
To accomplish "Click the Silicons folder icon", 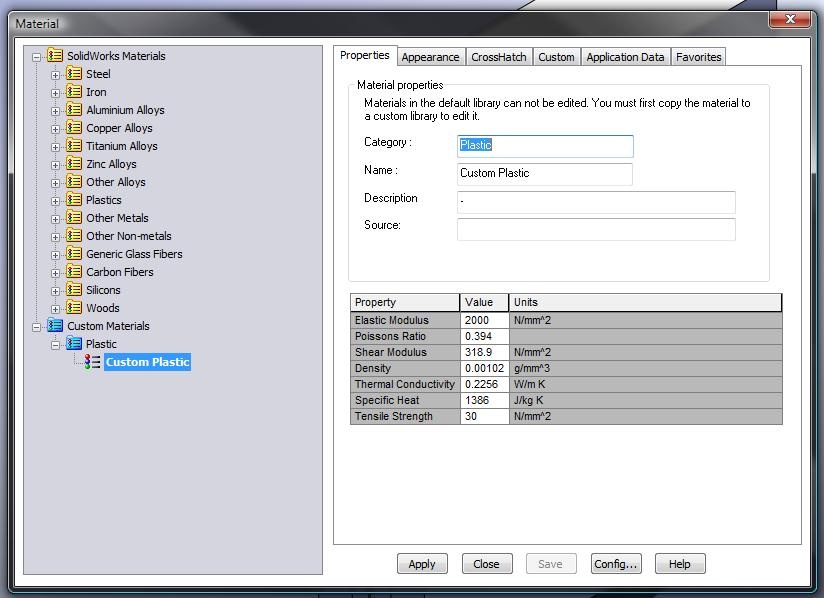I will point(74,290).
